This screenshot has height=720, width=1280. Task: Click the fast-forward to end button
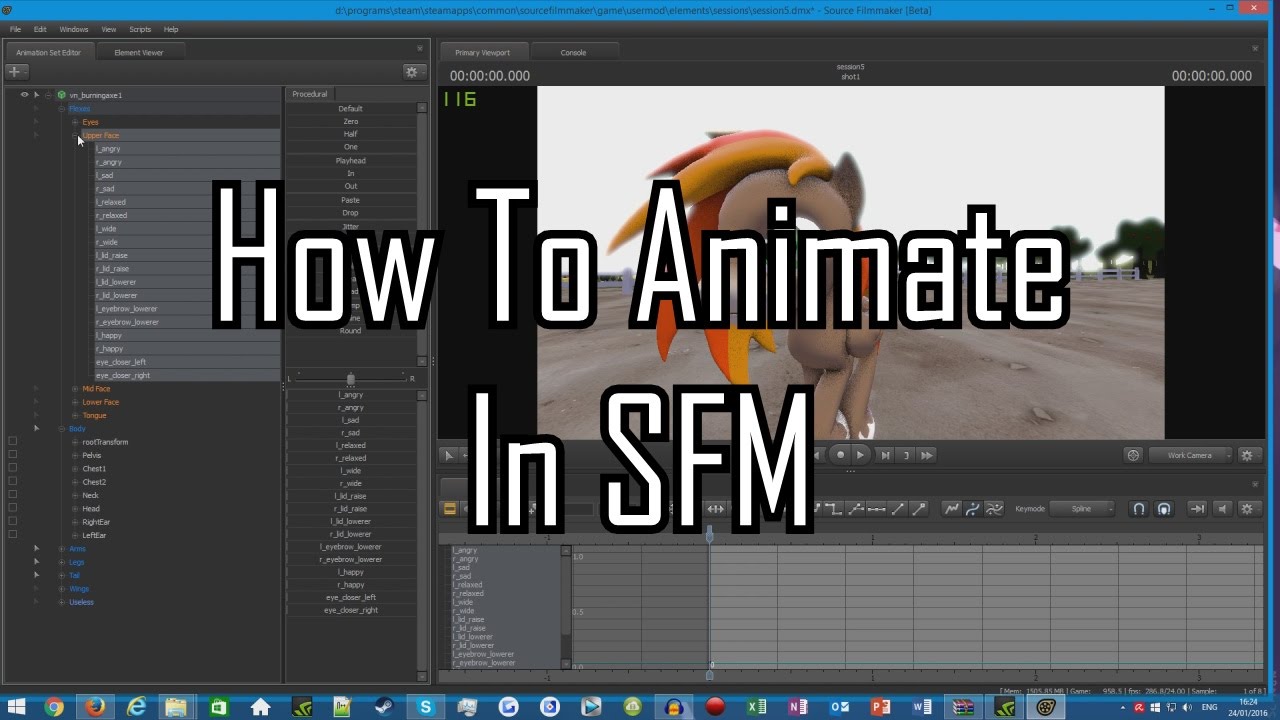point(927,455)
